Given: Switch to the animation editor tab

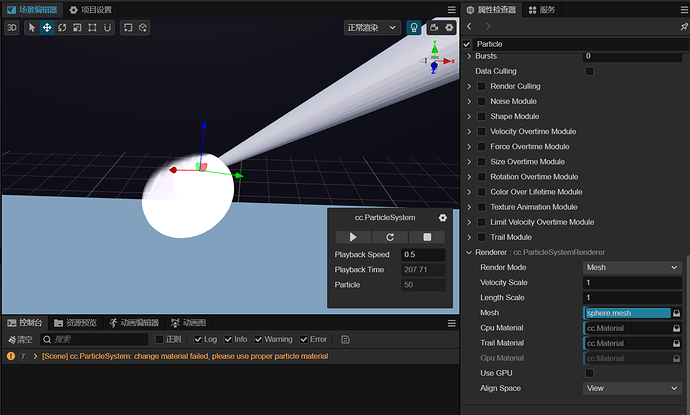Looking at the screenshot, I should pyautogui.click(x=134, y=323).
